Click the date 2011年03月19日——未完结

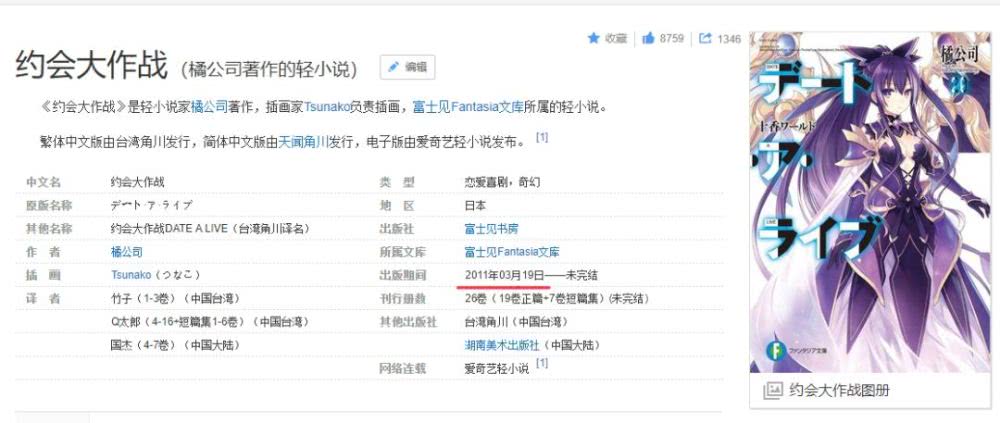point(531,275)
